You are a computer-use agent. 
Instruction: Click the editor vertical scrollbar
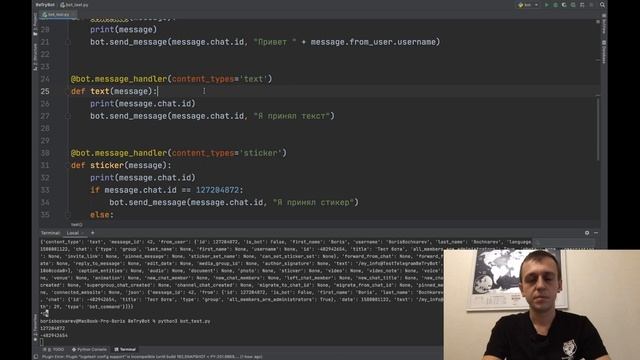tap(598, 128)
